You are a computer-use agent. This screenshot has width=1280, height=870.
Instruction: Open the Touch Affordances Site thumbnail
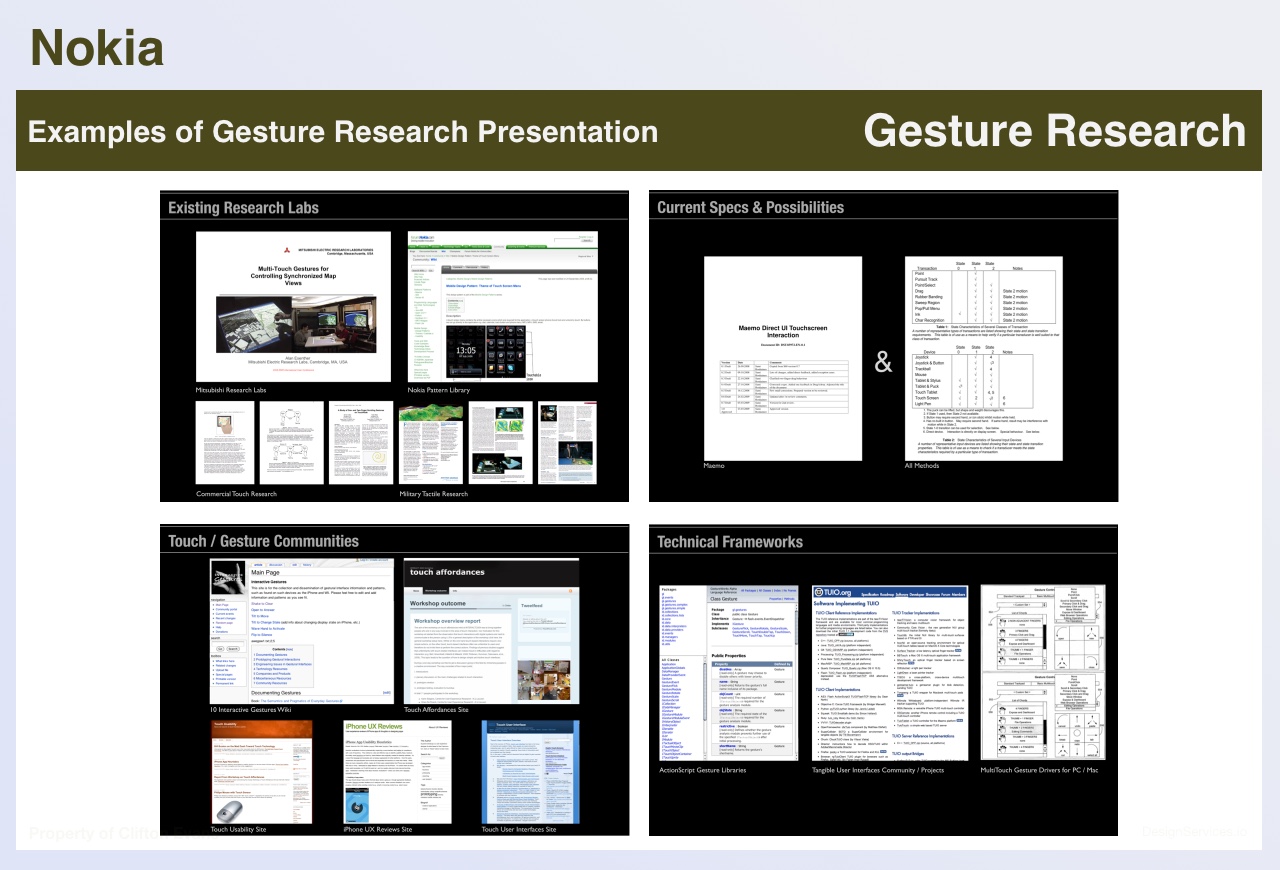[491, 629]
